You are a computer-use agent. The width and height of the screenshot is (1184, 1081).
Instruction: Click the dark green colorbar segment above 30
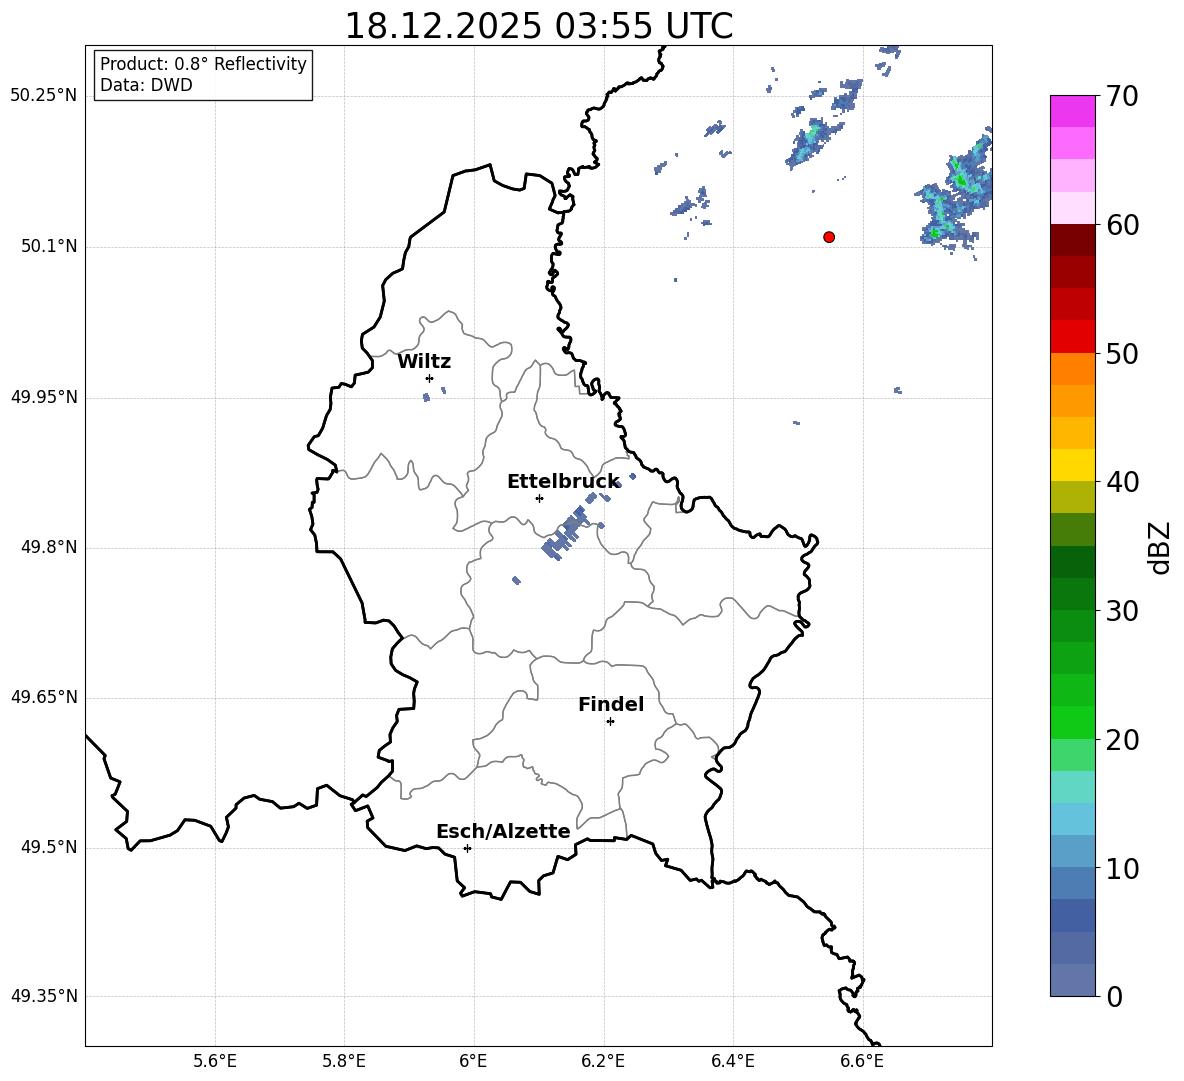coord(1073,593)
